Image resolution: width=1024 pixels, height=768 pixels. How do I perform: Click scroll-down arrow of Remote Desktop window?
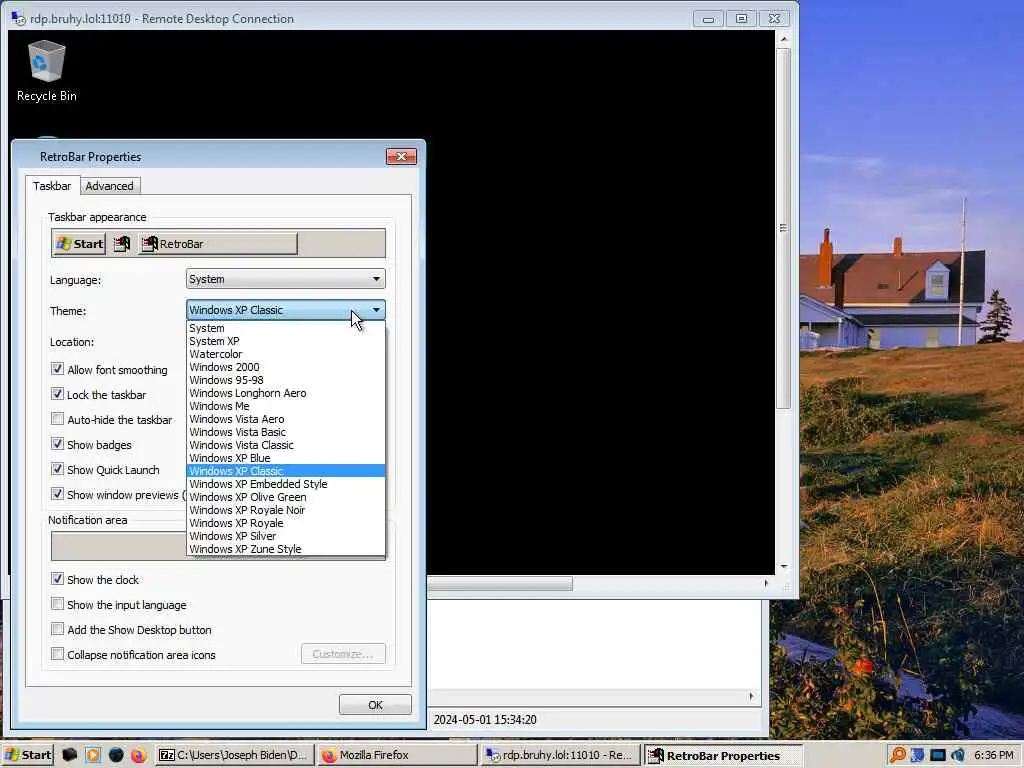coord(784,567)
